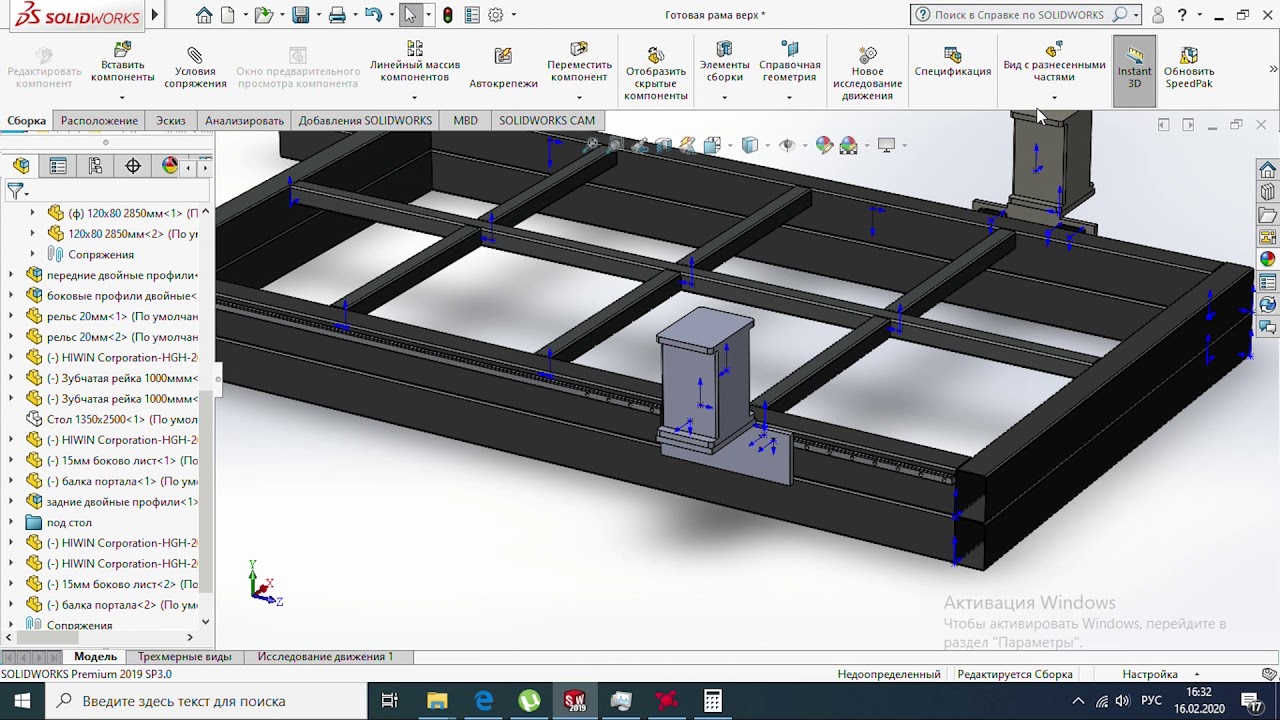Open the 'Исследование движения 1' tab

click(x=325, y=657)
